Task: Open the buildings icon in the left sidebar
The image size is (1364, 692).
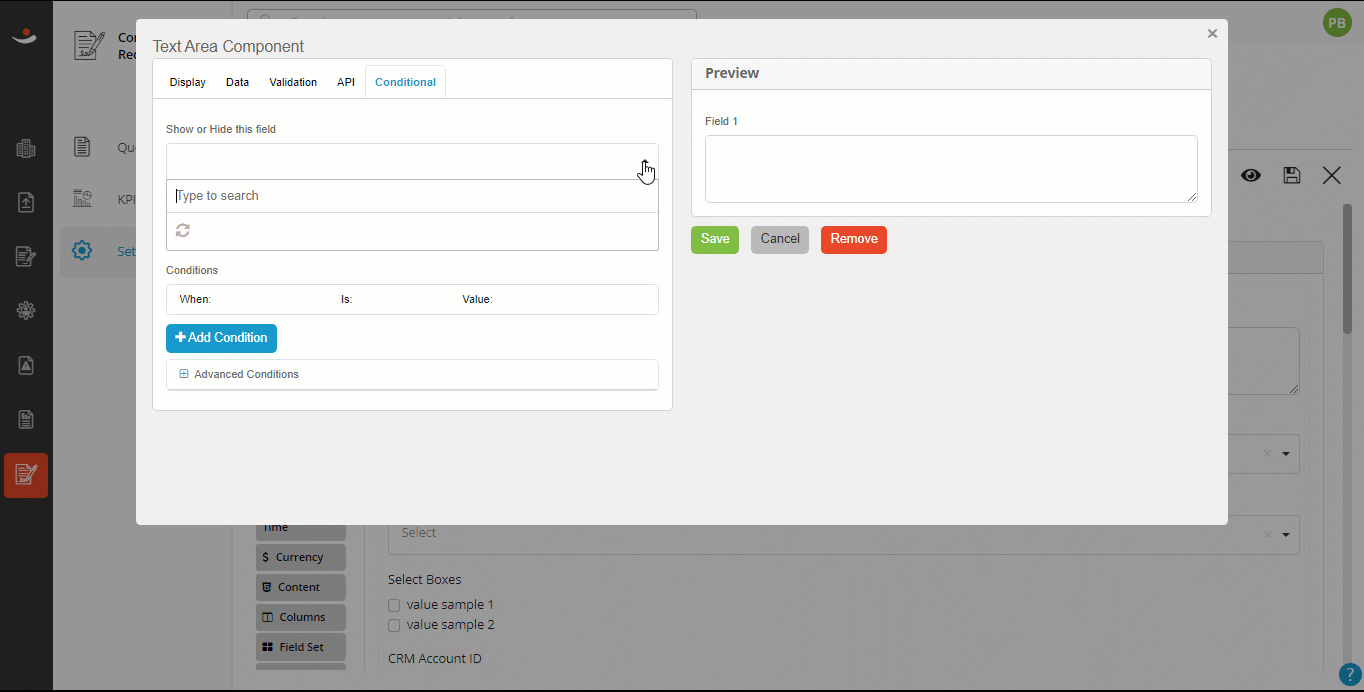Action: (26, 149)
